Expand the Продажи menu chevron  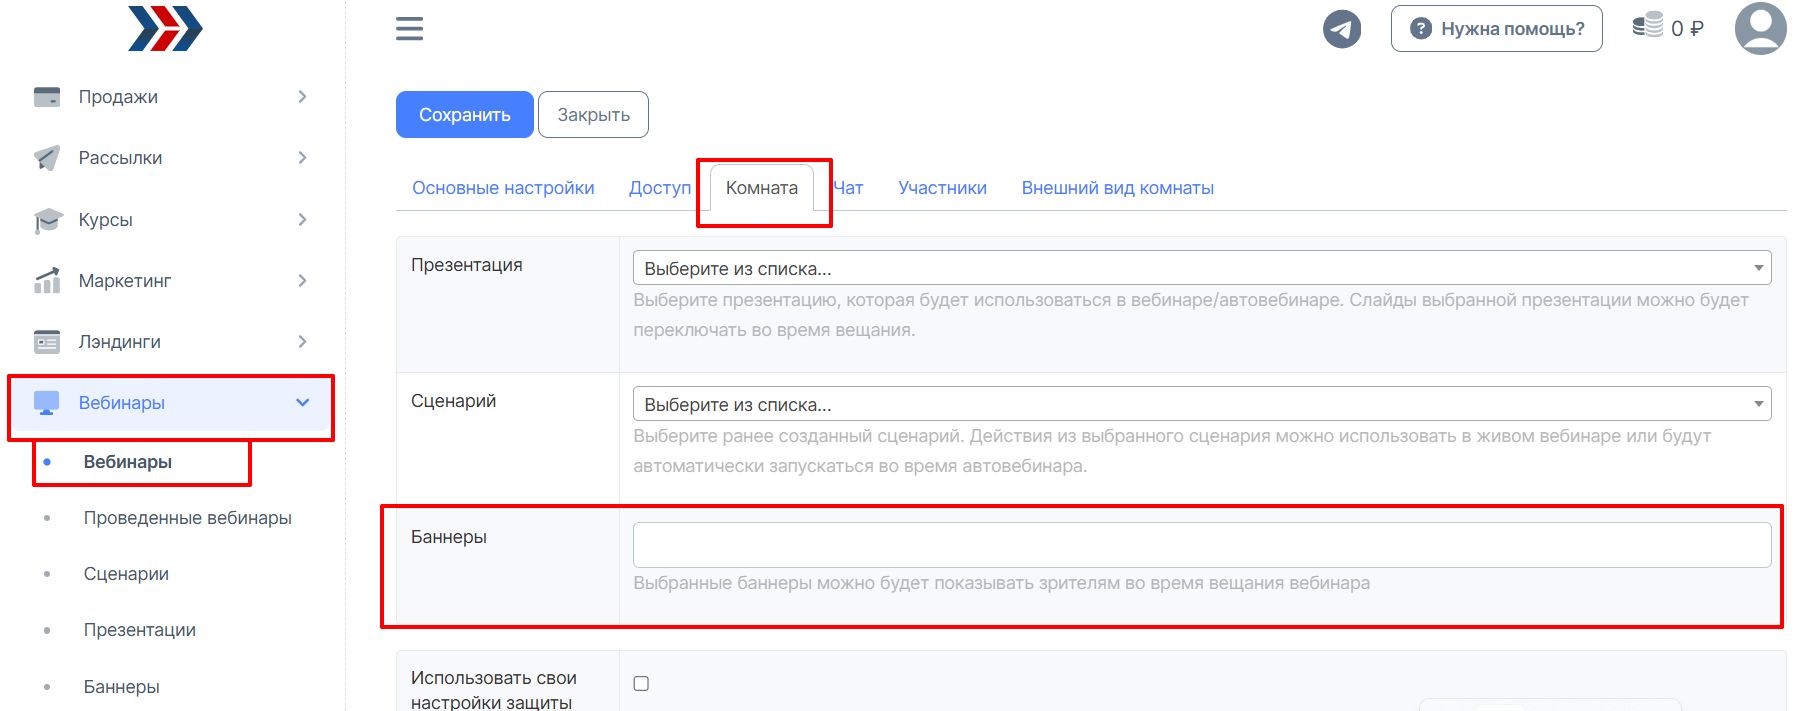[302, 97]
